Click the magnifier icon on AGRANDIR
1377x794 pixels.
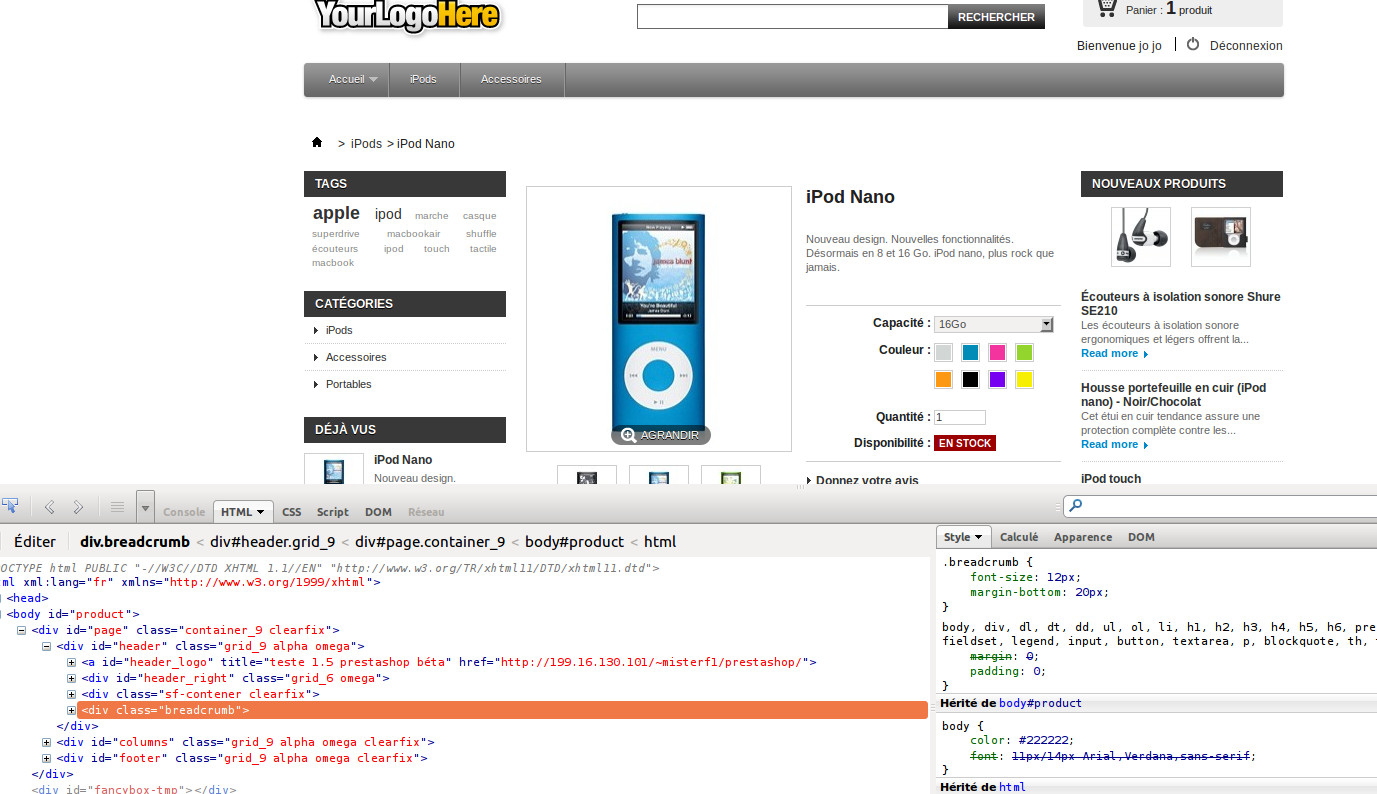click(628, 435)
